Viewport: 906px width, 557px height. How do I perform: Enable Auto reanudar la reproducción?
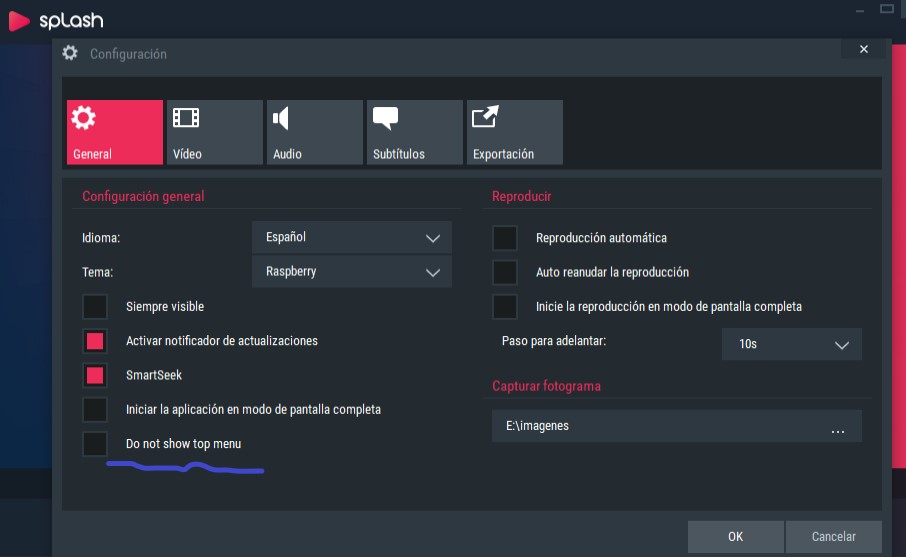[x=505, y=272]
